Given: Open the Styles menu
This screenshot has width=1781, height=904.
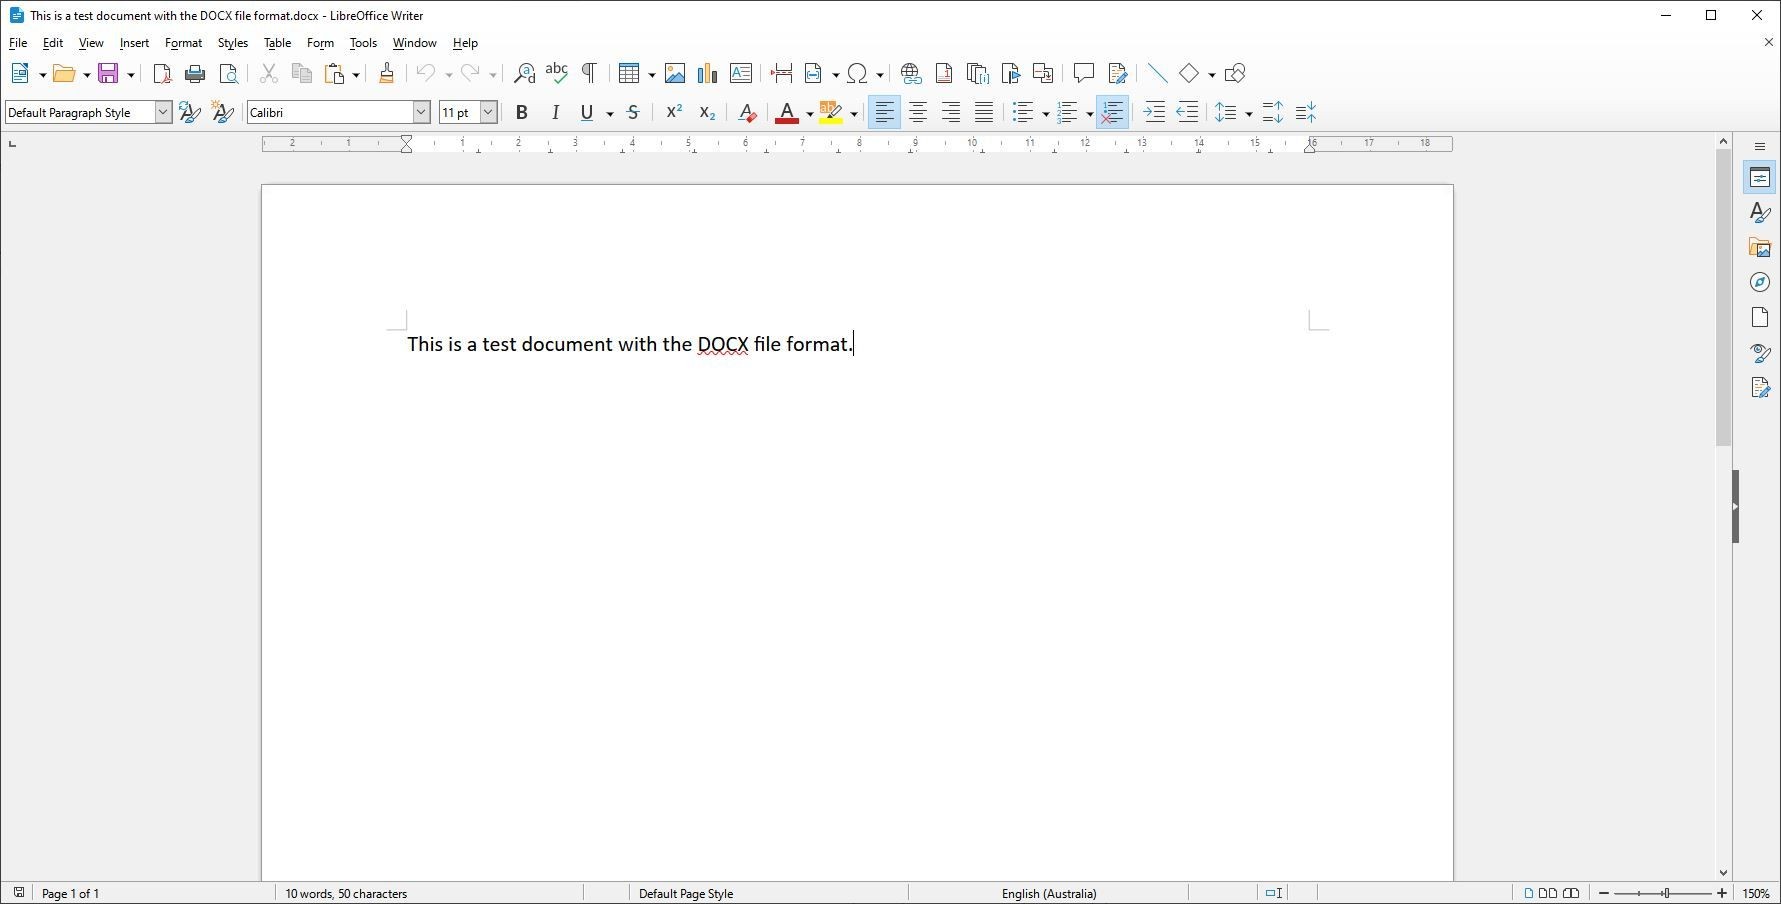Looking at the screenshot, I should coord(233,43).
